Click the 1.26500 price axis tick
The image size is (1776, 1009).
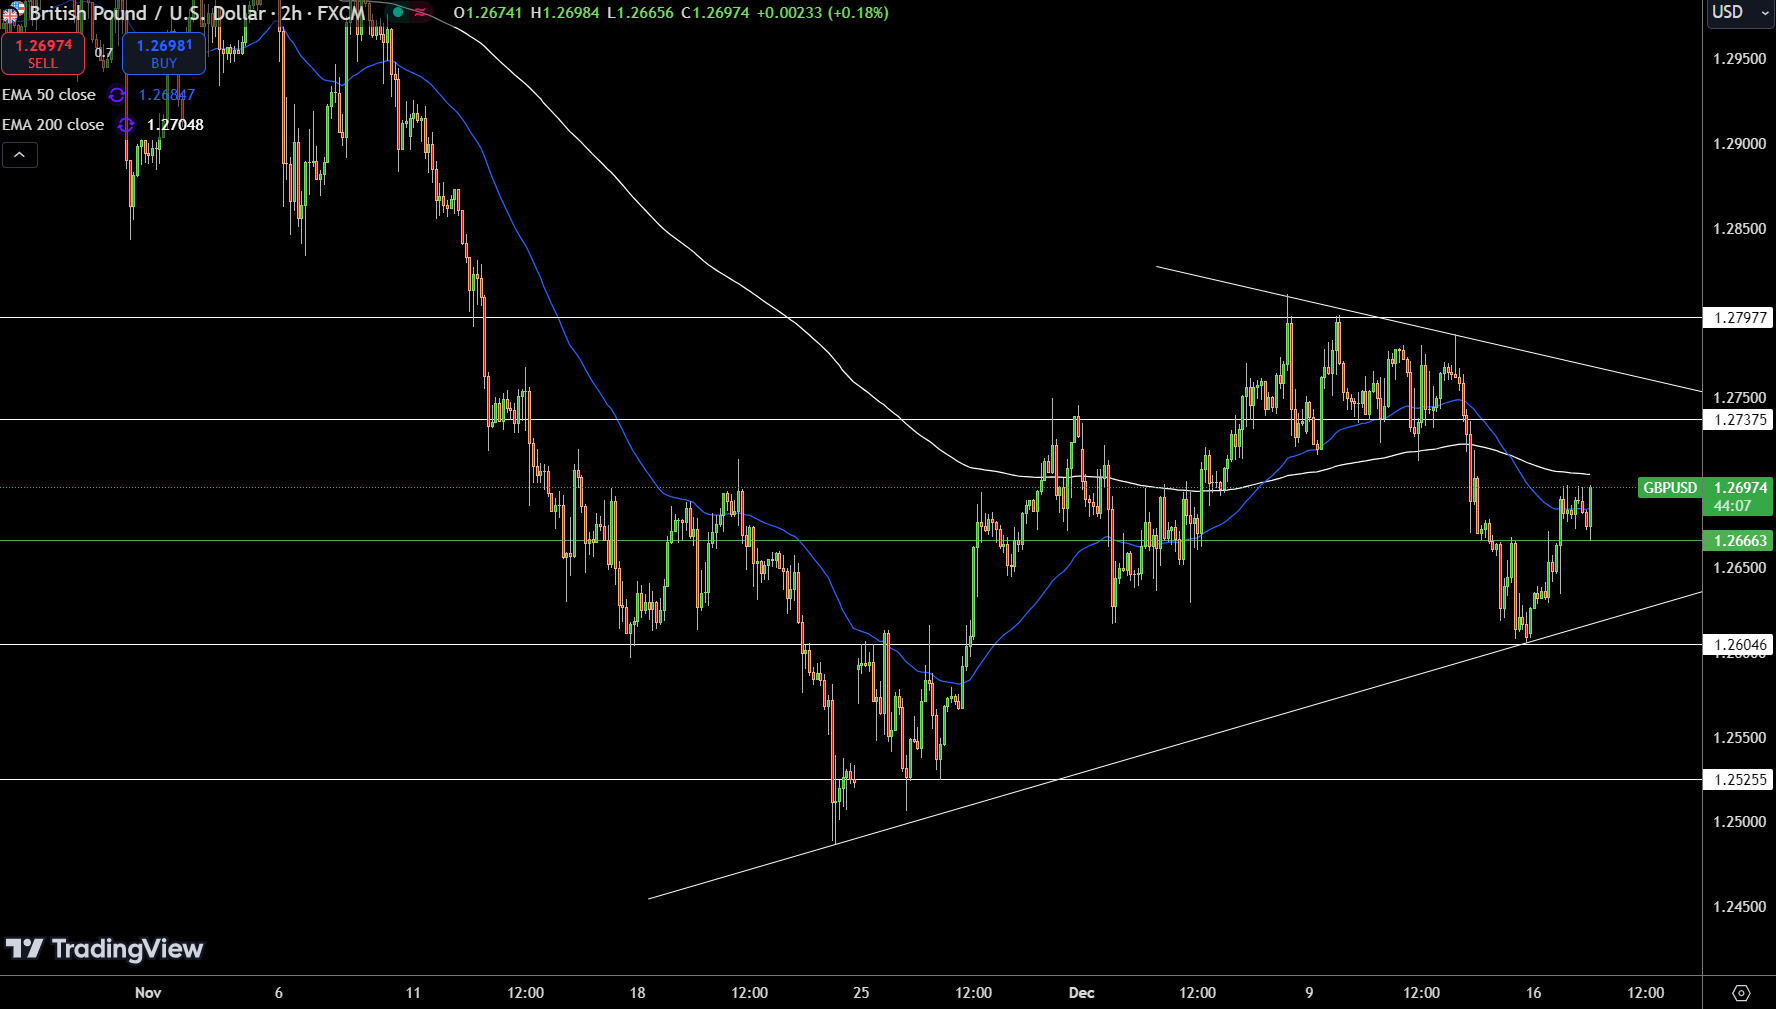1740,568
